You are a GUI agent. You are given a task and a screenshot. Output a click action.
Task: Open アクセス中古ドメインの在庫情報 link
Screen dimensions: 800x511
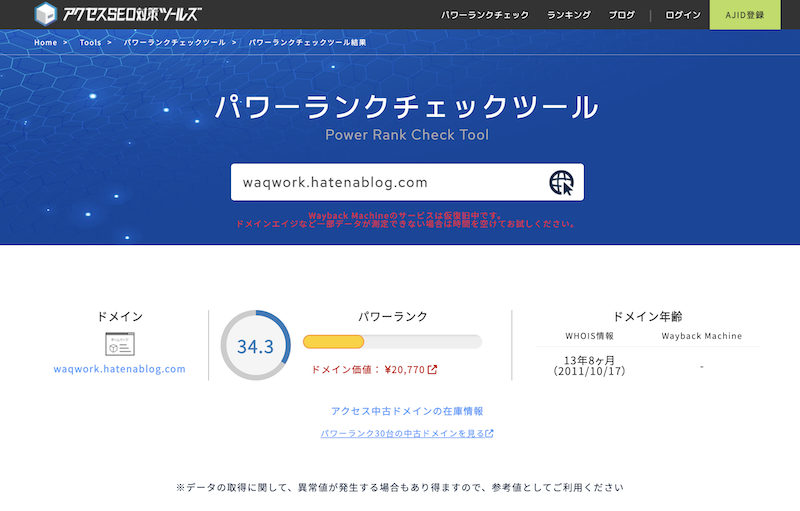407,411
